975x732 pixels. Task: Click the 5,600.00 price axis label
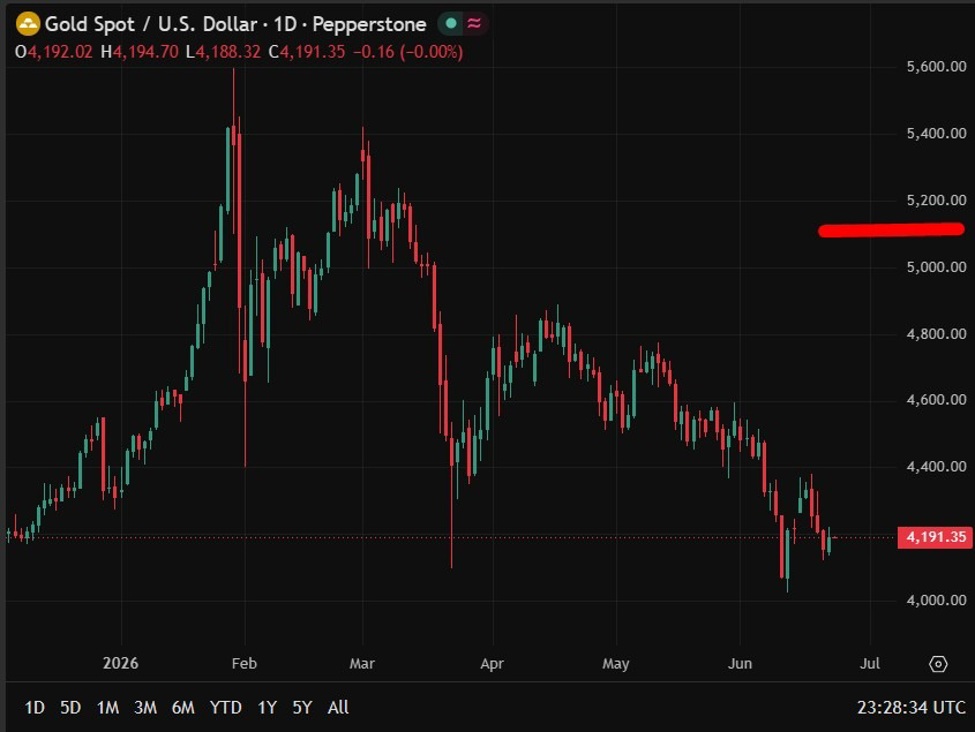[x=936, y=67]
